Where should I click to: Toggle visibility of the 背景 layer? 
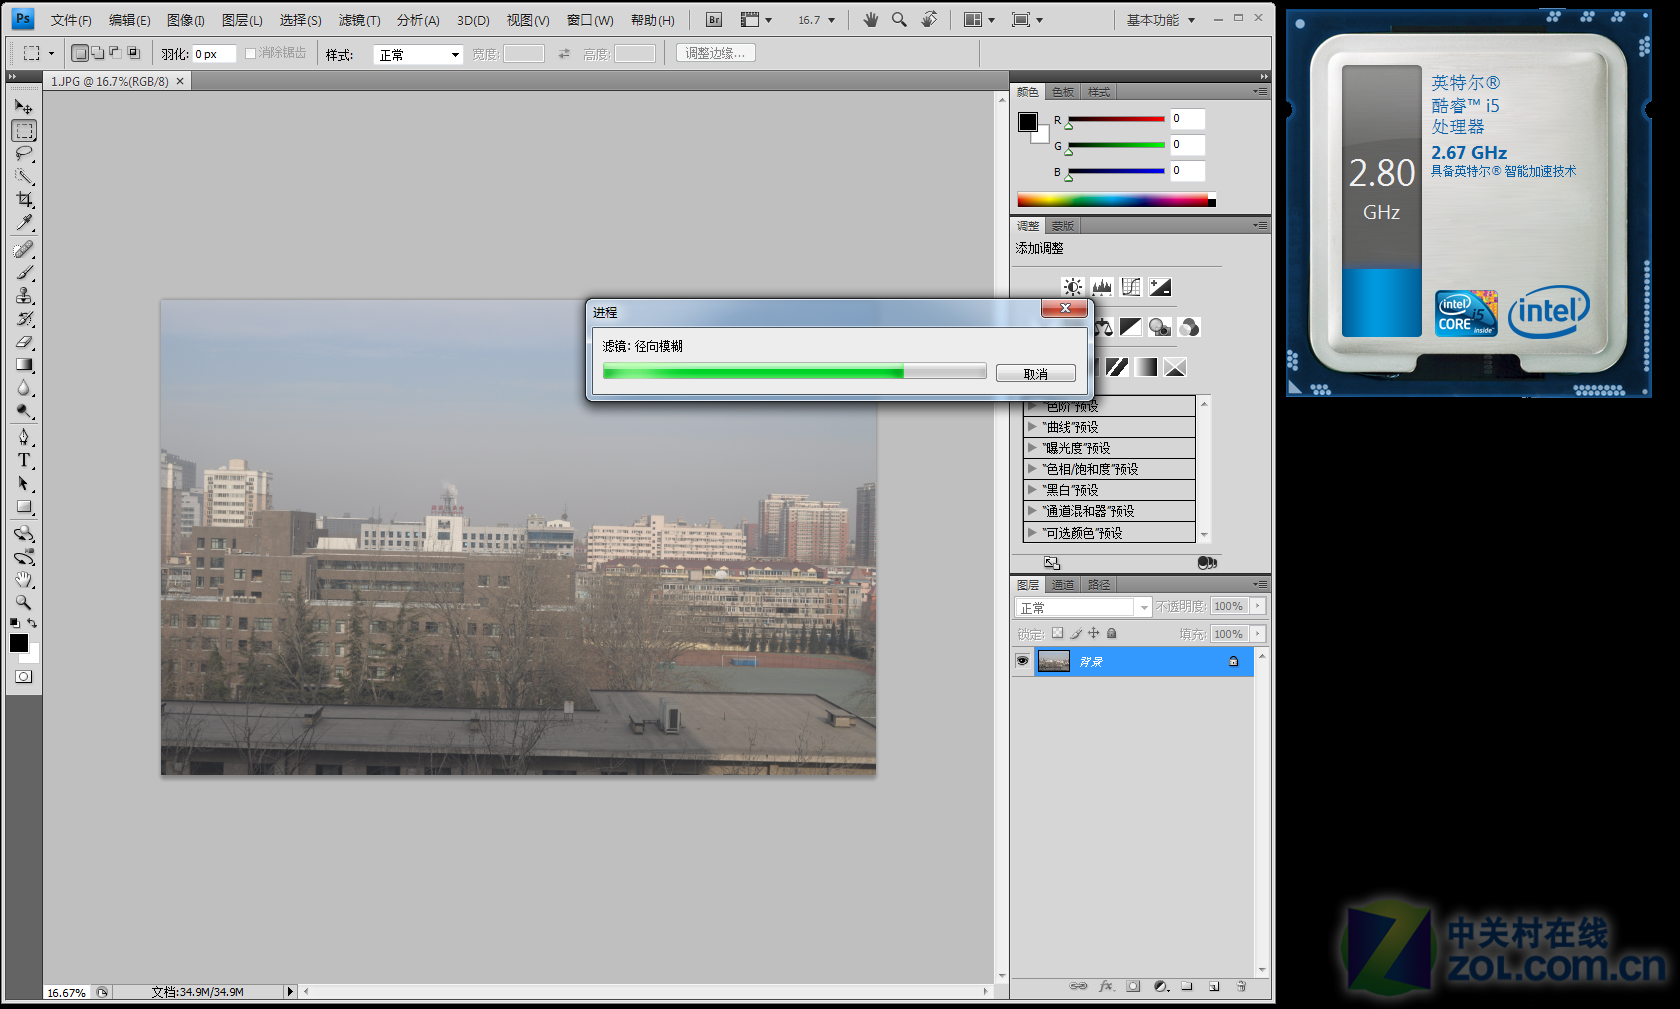click(x=1022, y=661)
